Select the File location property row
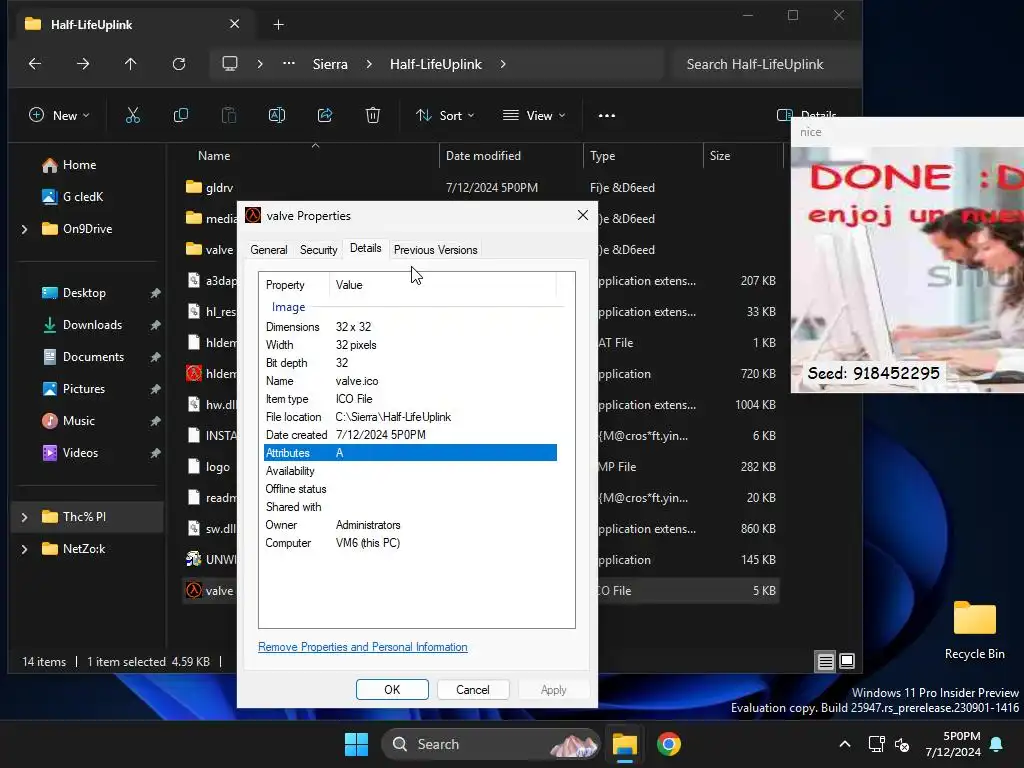 click(x=410, y=417)
